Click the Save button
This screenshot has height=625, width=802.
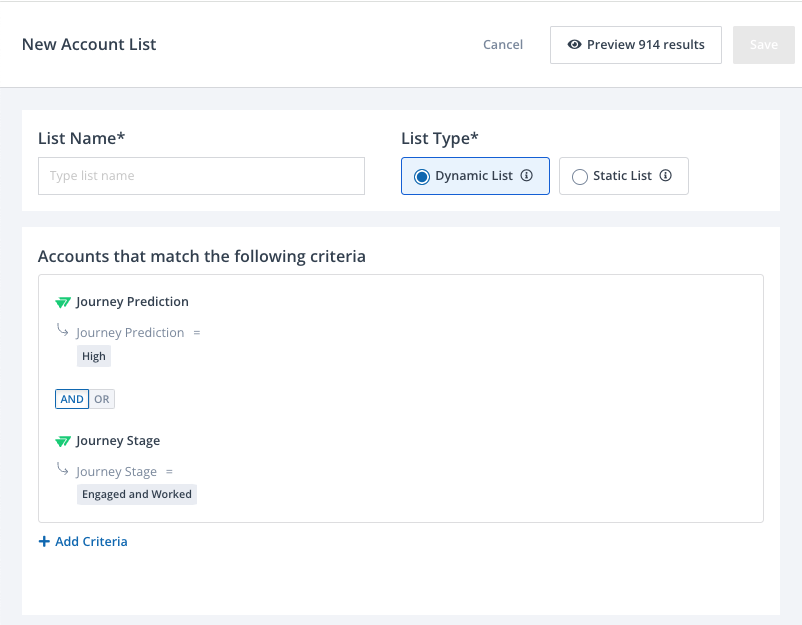(x=764, y=45)
